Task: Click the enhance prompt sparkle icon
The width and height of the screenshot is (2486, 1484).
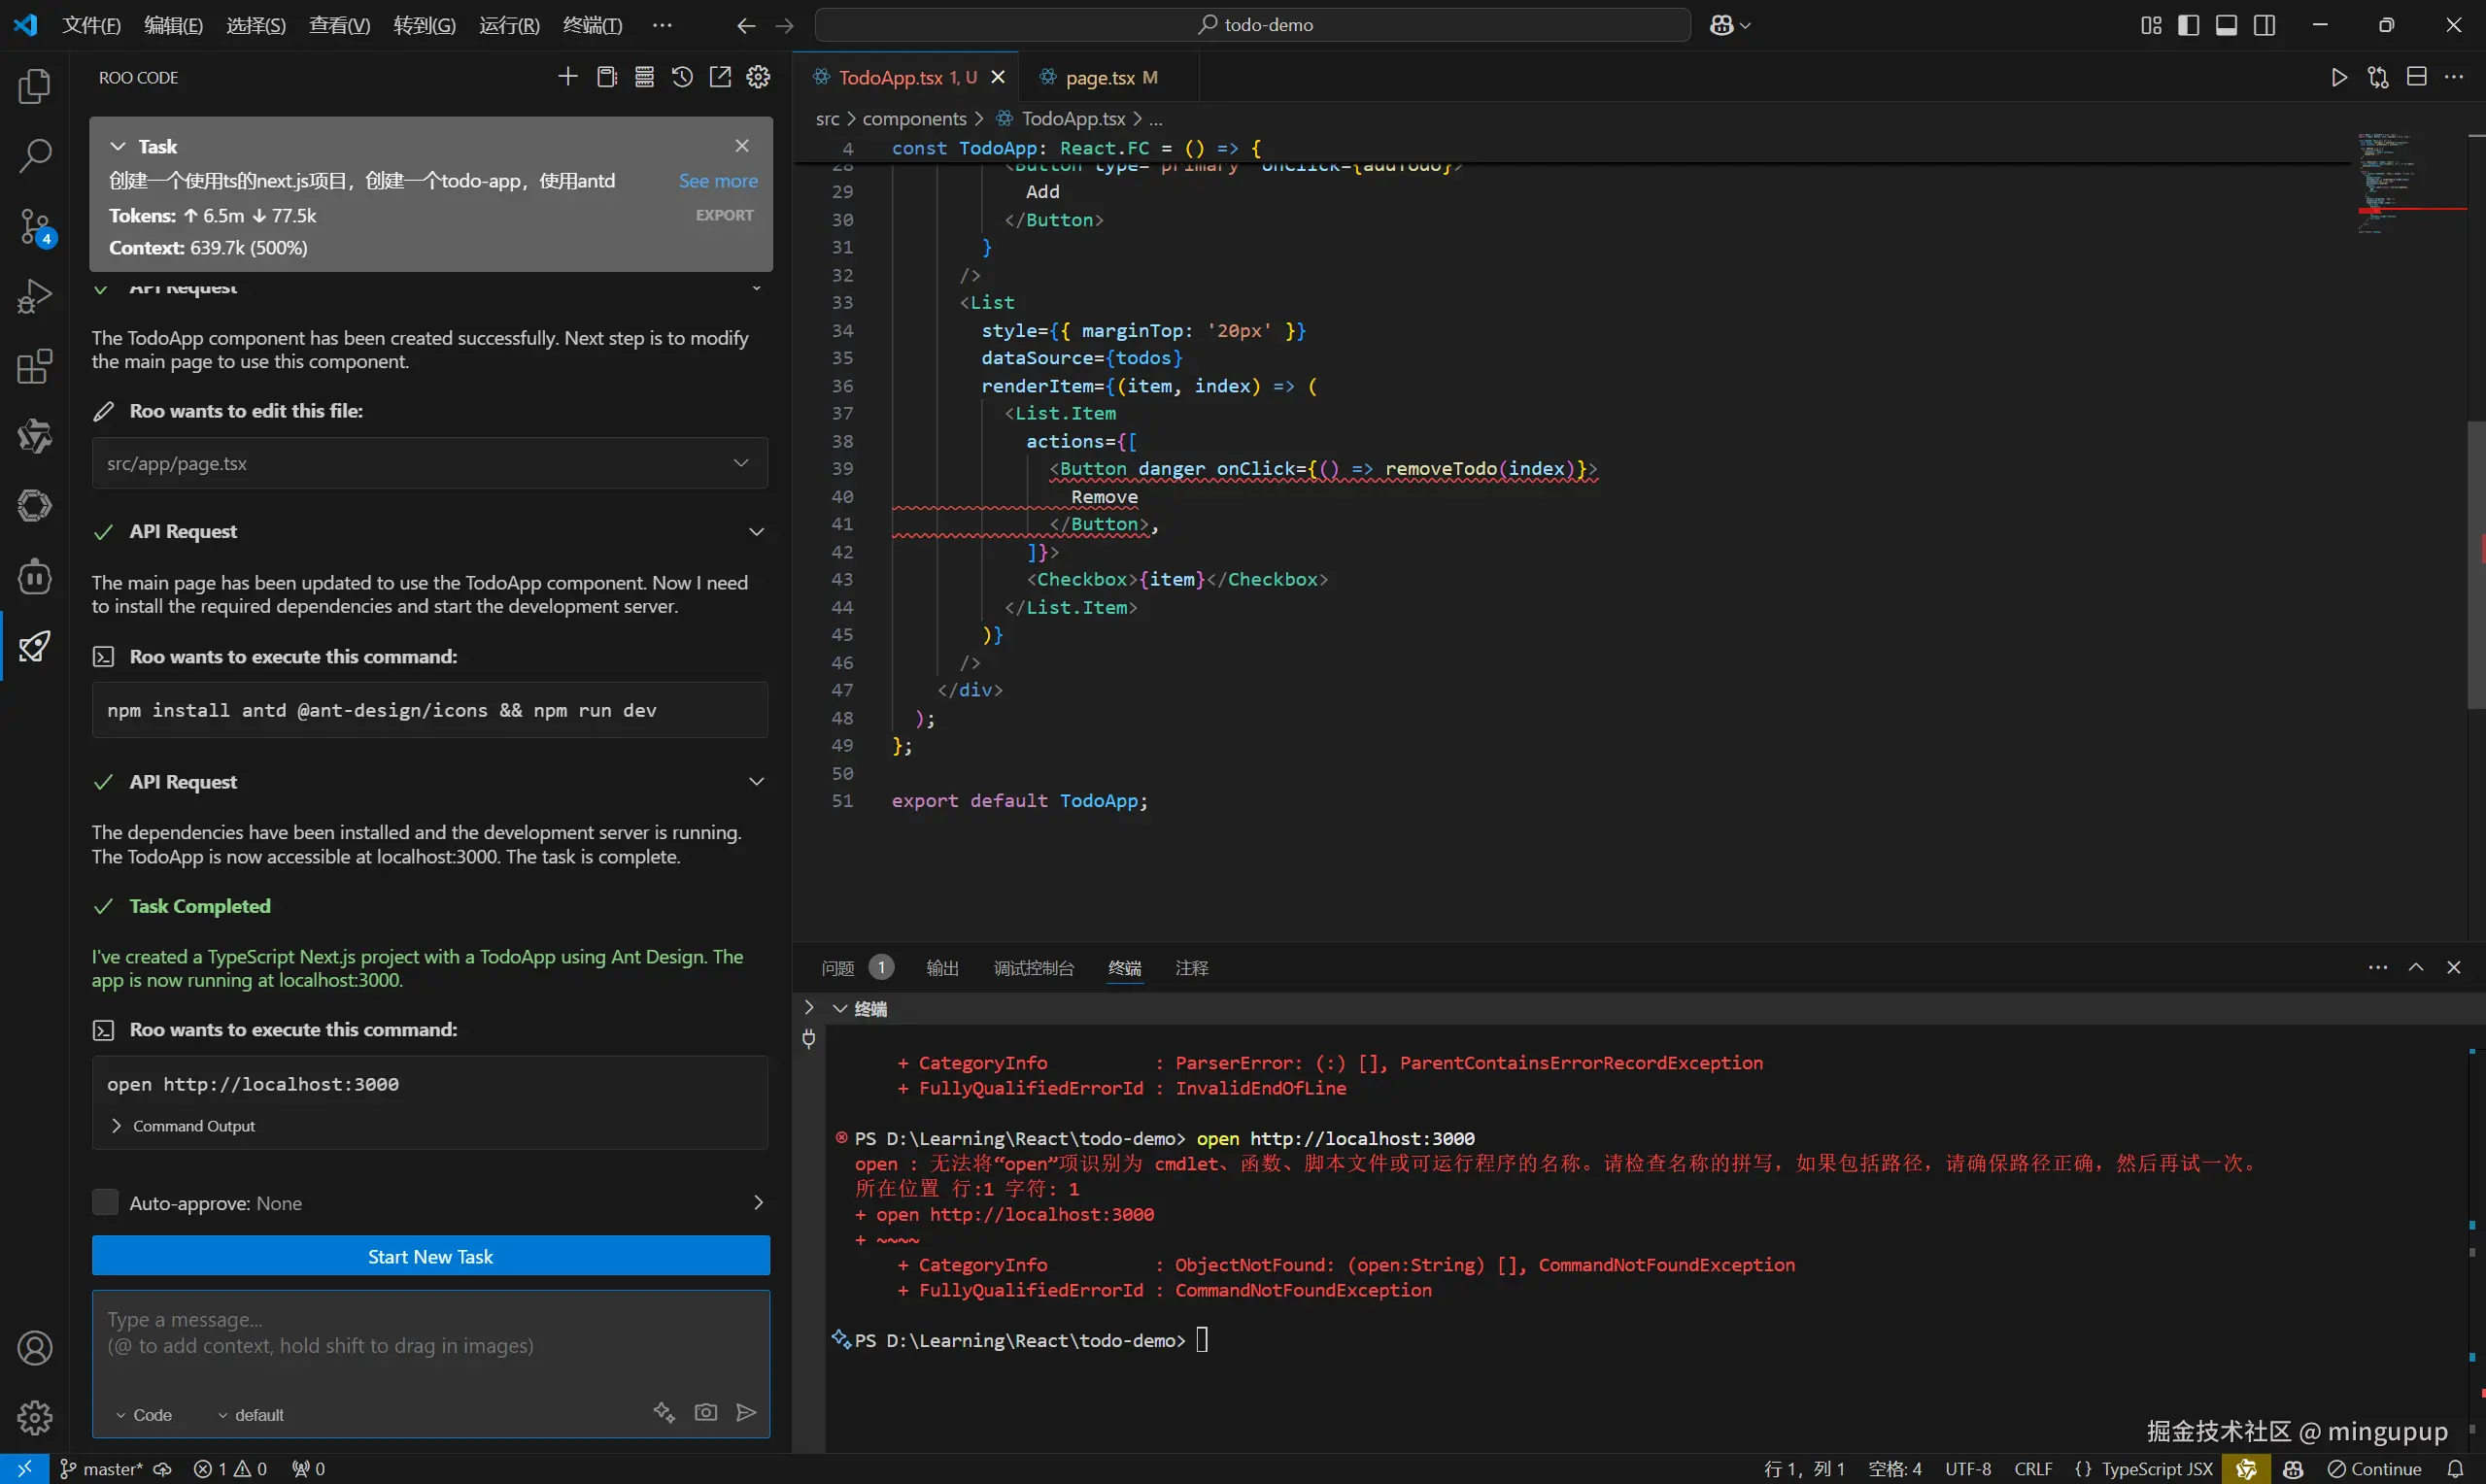Action: (664, 1412)
